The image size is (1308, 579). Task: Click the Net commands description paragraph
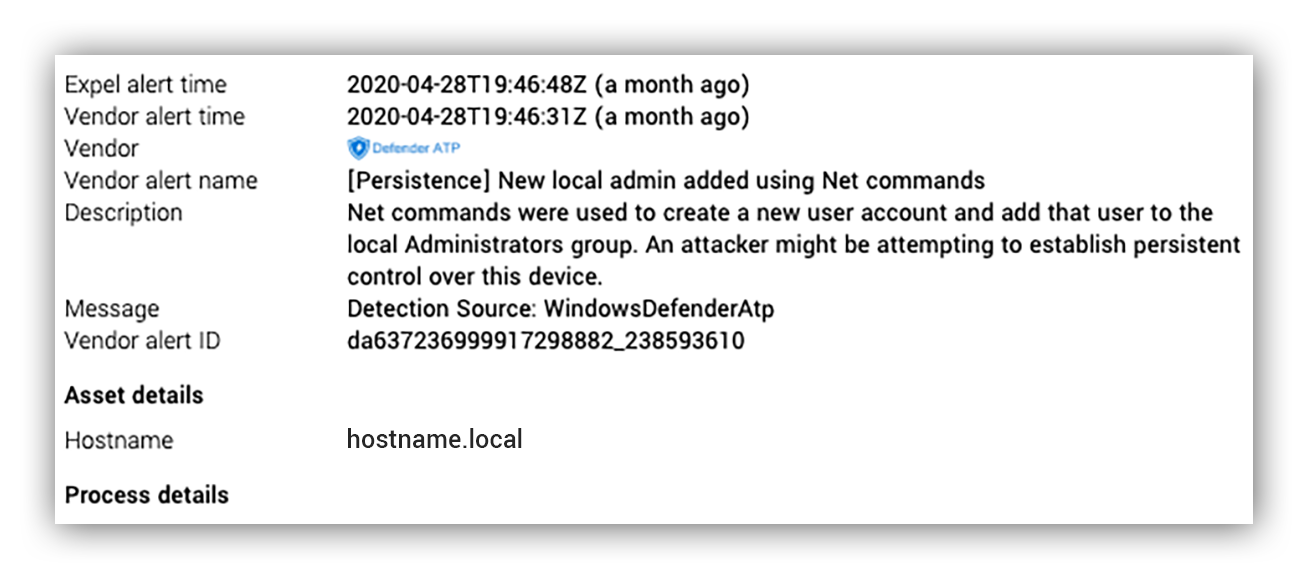pyautogui.click(x=793, y=244)
